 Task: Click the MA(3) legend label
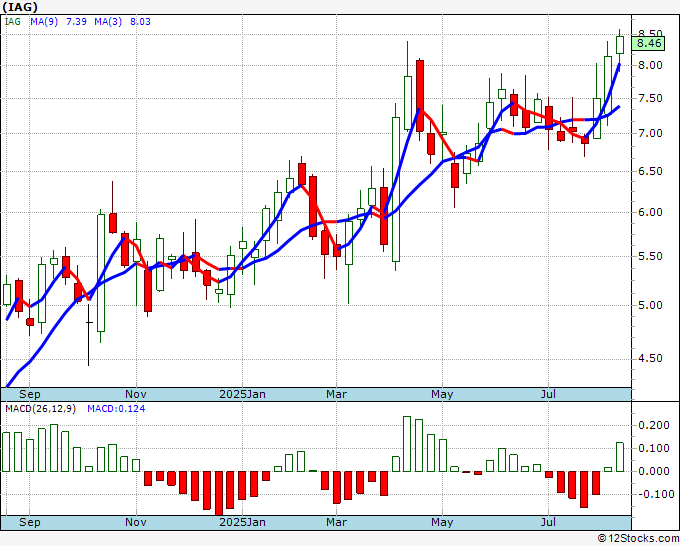tap(108, 21)
